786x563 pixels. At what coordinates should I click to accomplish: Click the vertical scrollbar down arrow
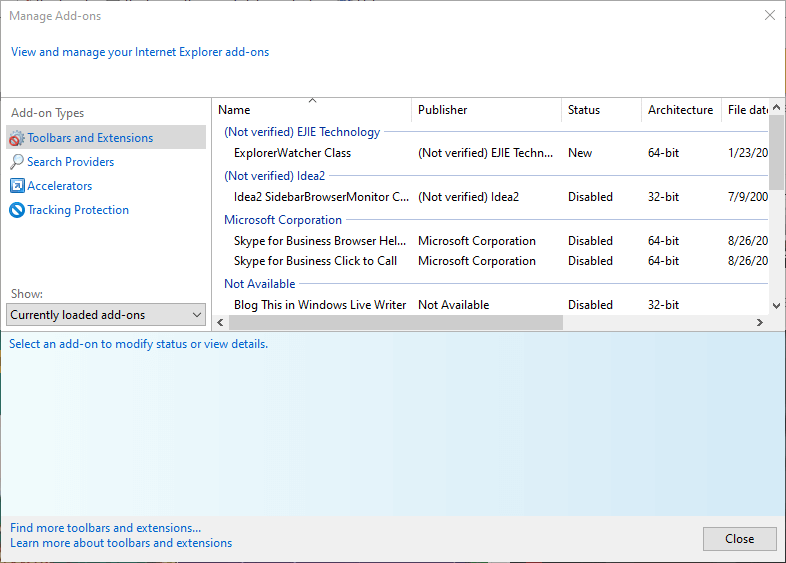point(777,305)
